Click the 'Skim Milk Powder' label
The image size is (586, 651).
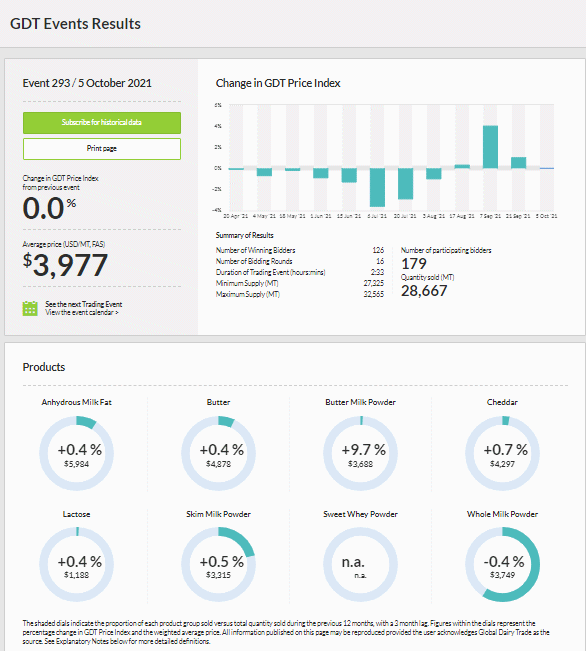tap(218, 514)
